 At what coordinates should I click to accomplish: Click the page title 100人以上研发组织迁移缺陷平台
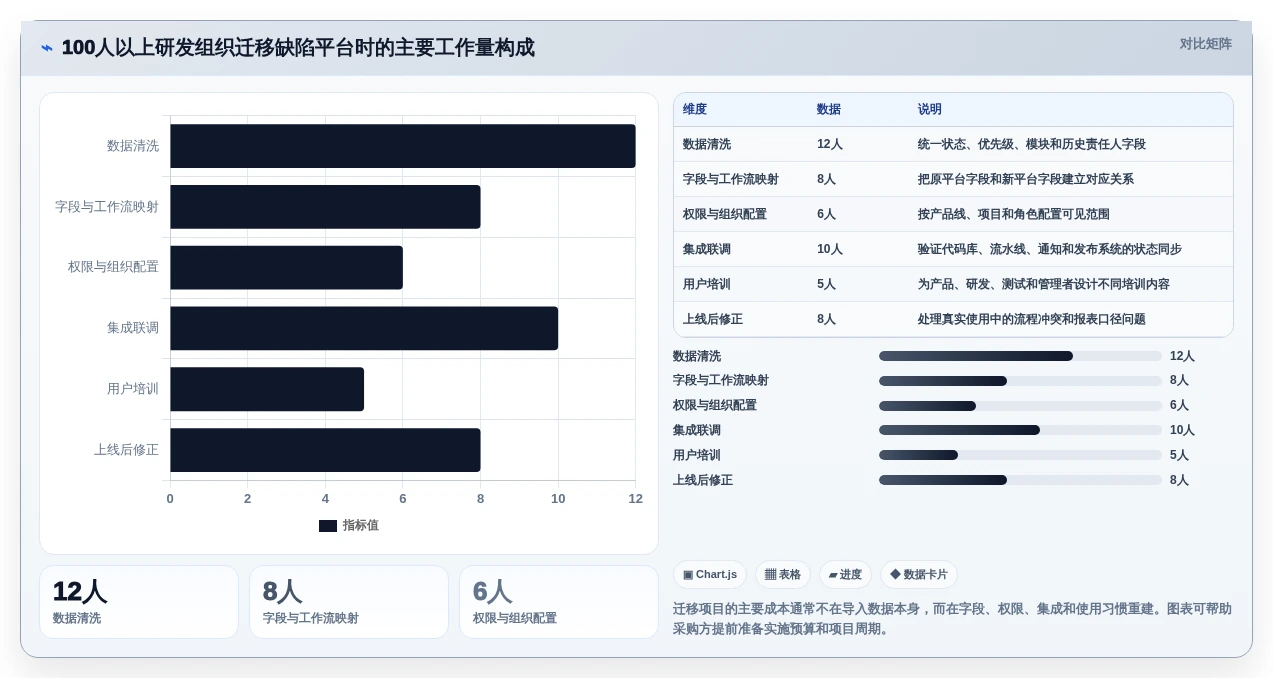298,47
